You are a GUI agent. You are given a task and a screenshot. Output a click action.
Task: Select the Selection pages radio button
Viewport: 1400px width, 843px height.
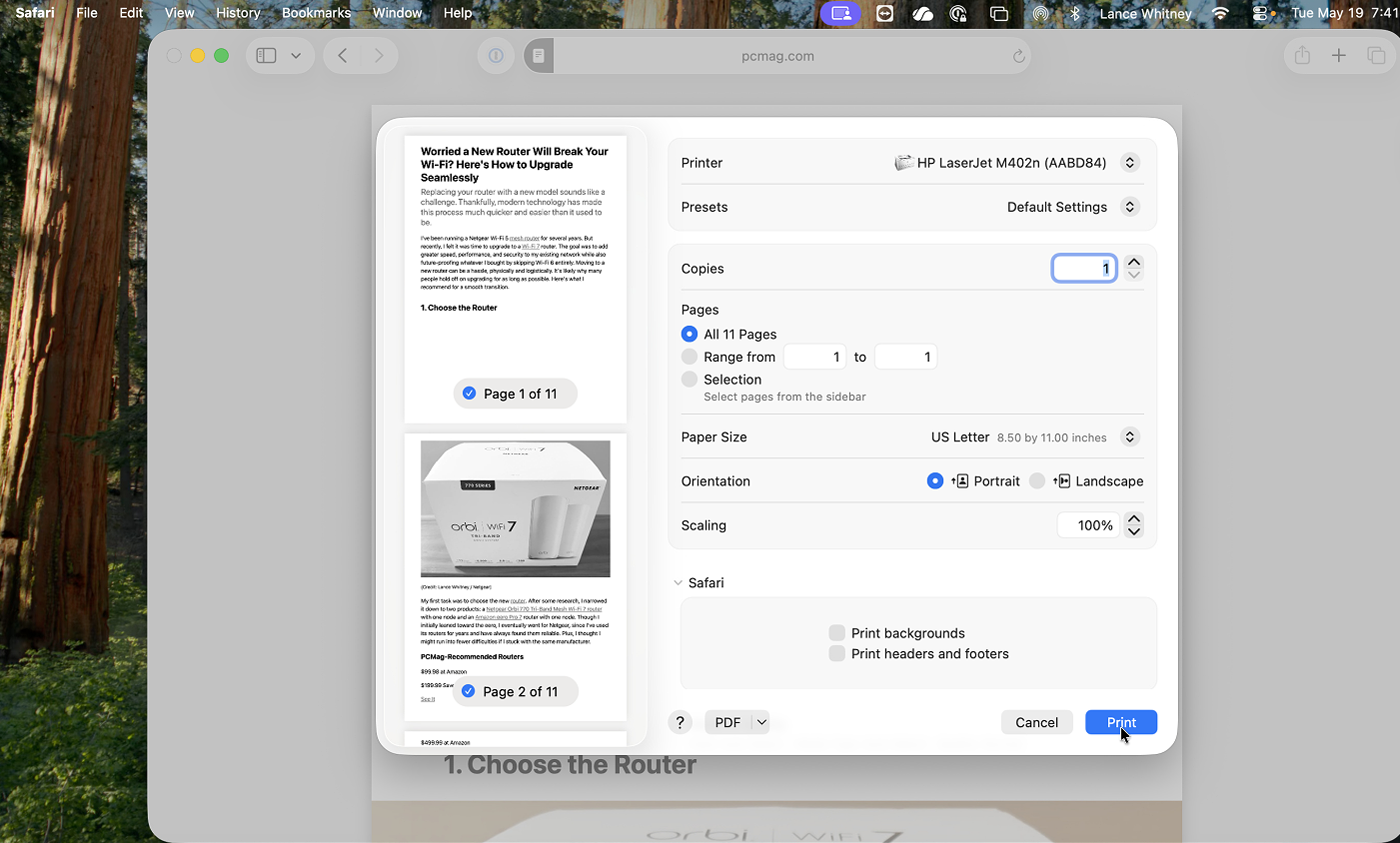click(689, 379)
